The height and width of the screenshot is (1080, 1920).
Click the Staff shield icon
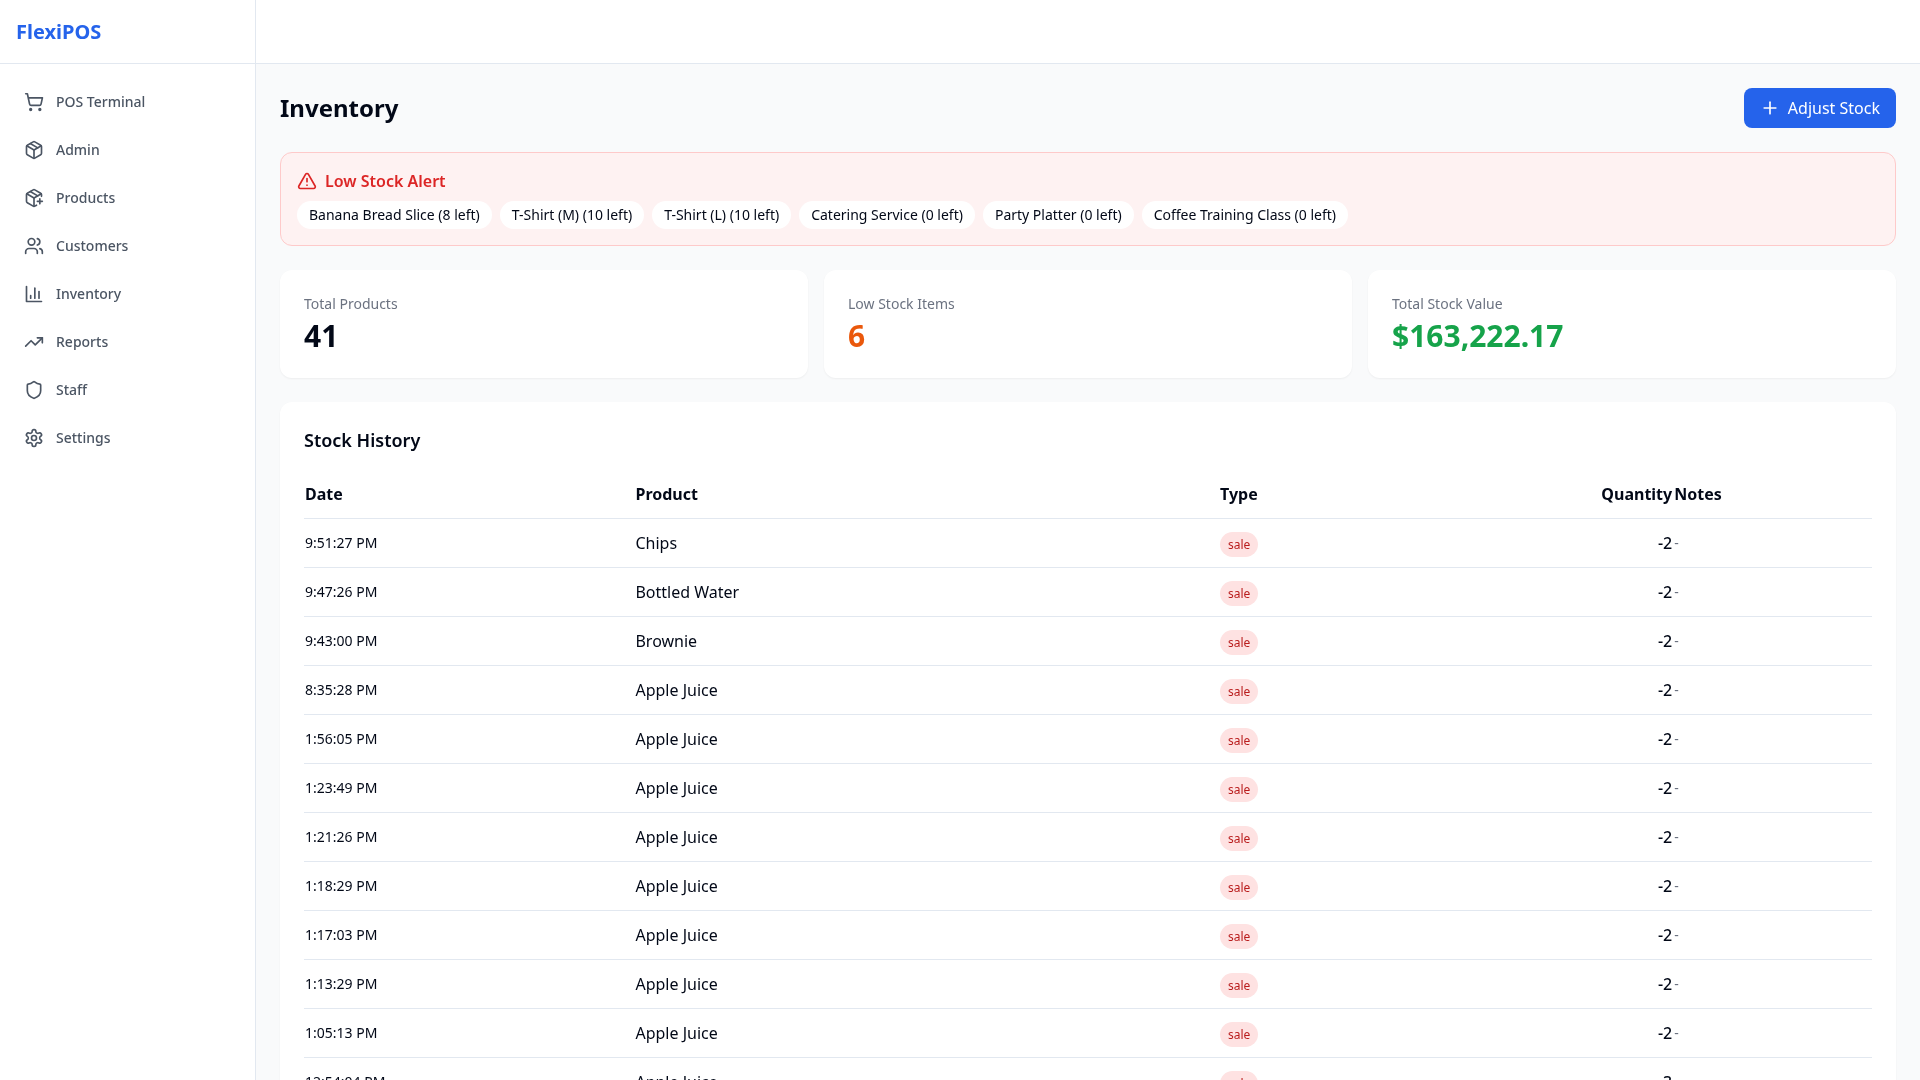34,390
